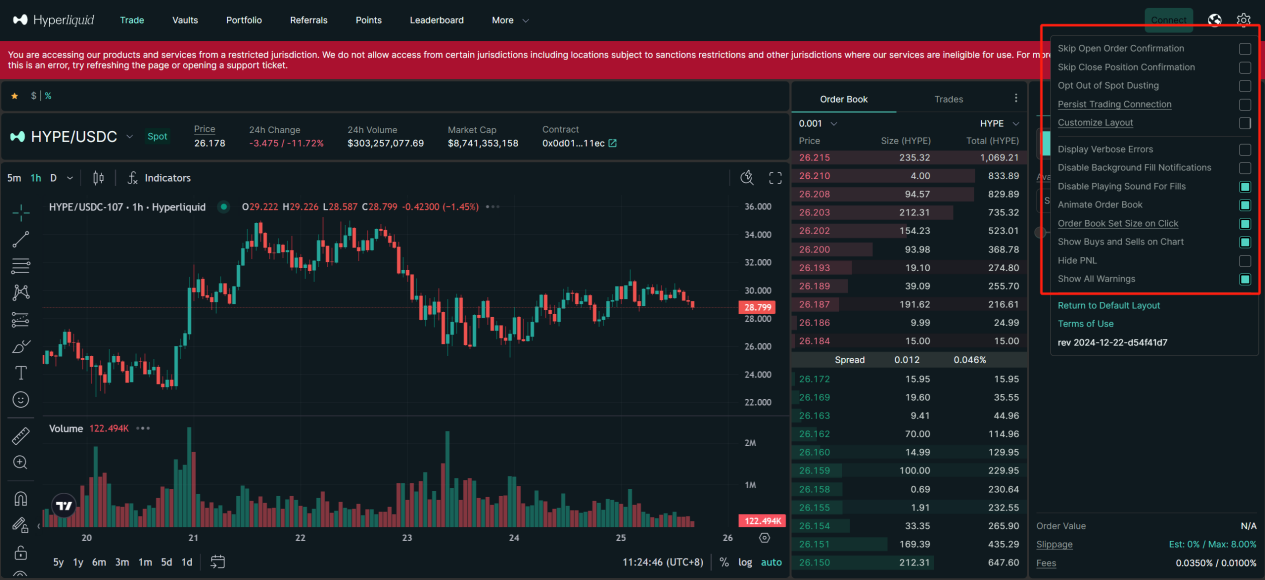The width and height of the screenshot is (1265, 580).
Task: Open the Terms of Use link
Action: click(x=1085, y=324)
